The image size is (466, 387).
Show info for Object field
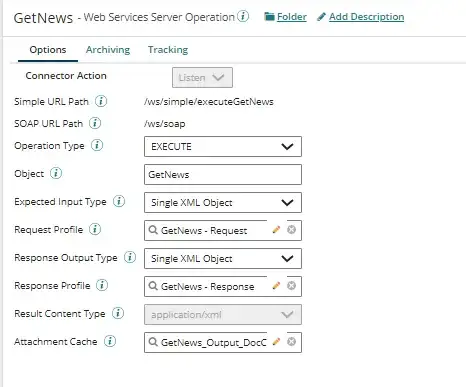[56, 173]
